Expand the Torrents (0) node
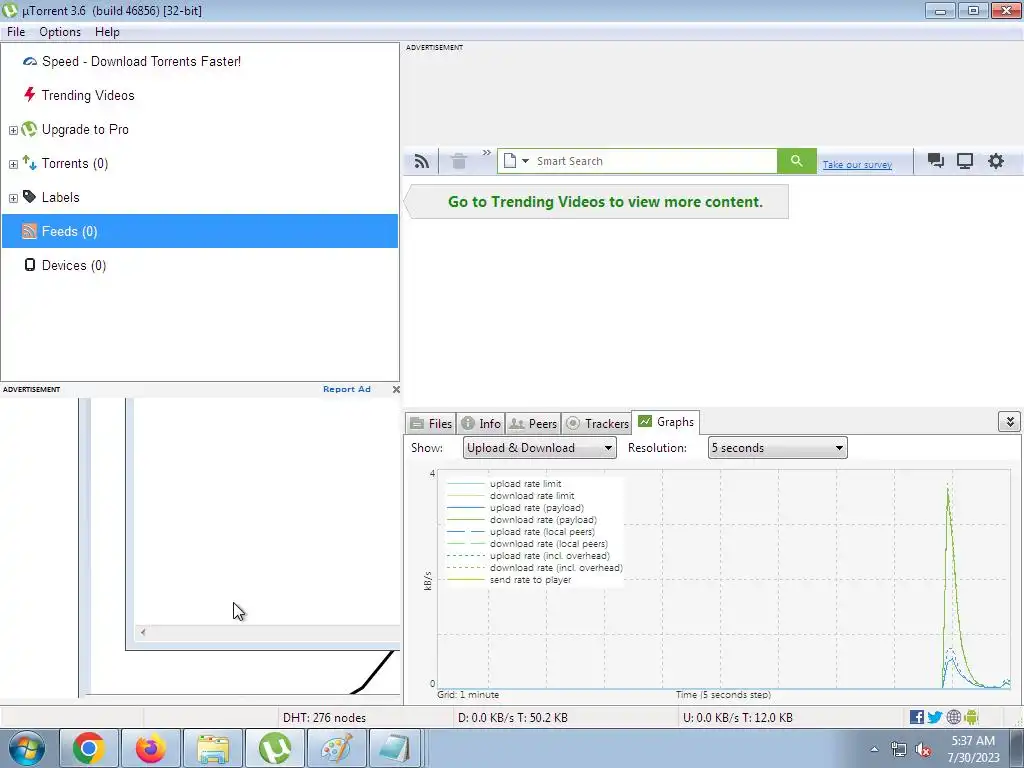 click(x=13, y=165)
